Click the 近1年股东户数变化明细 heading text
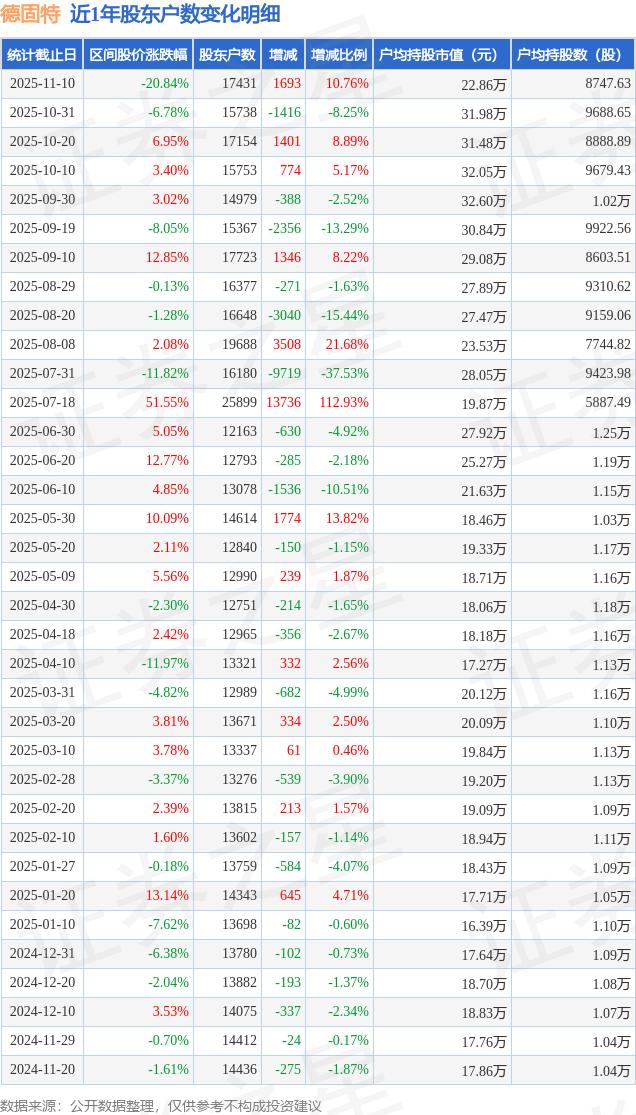The height and width of the screenshot is (1115, 636). point(175,14)
